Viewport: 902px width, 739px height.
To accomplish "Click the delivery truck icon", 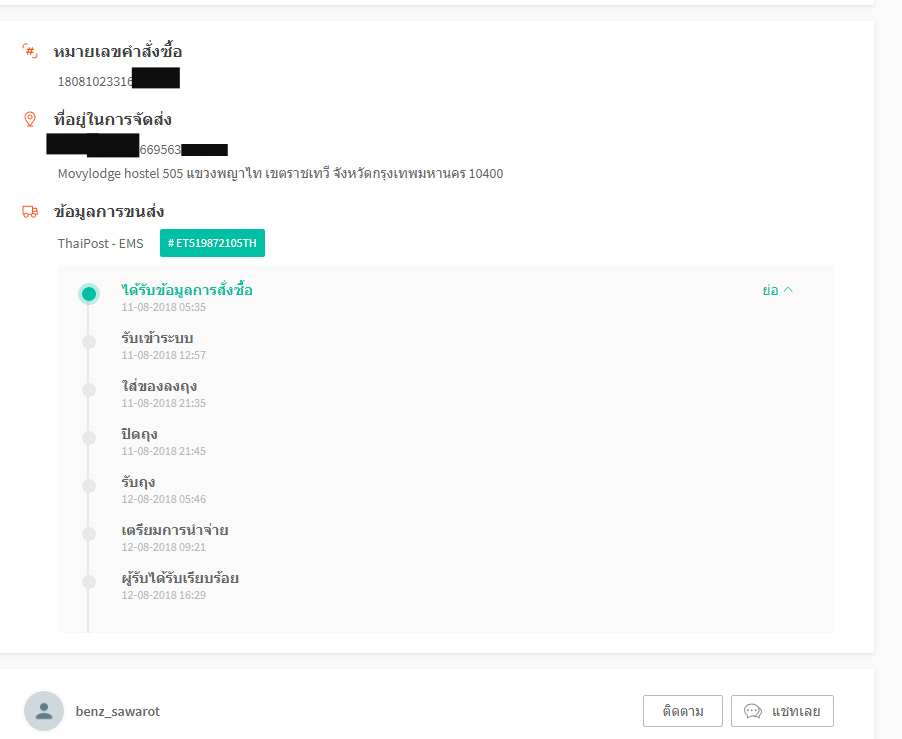I will click(x=30, y=212).
